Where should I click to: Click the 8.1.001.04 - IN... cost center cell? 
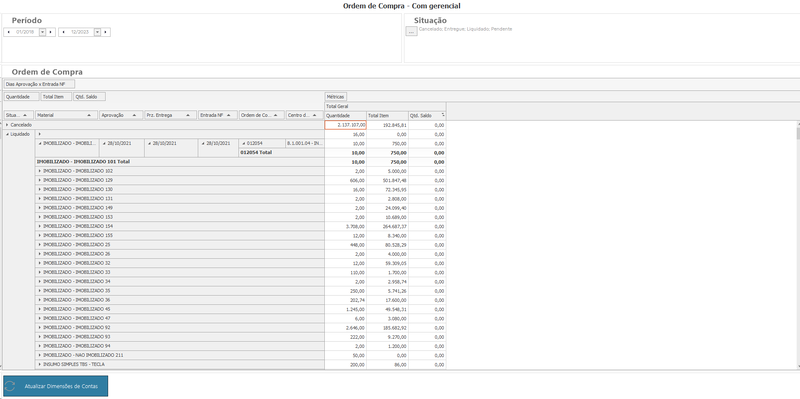tap(305, 143)
